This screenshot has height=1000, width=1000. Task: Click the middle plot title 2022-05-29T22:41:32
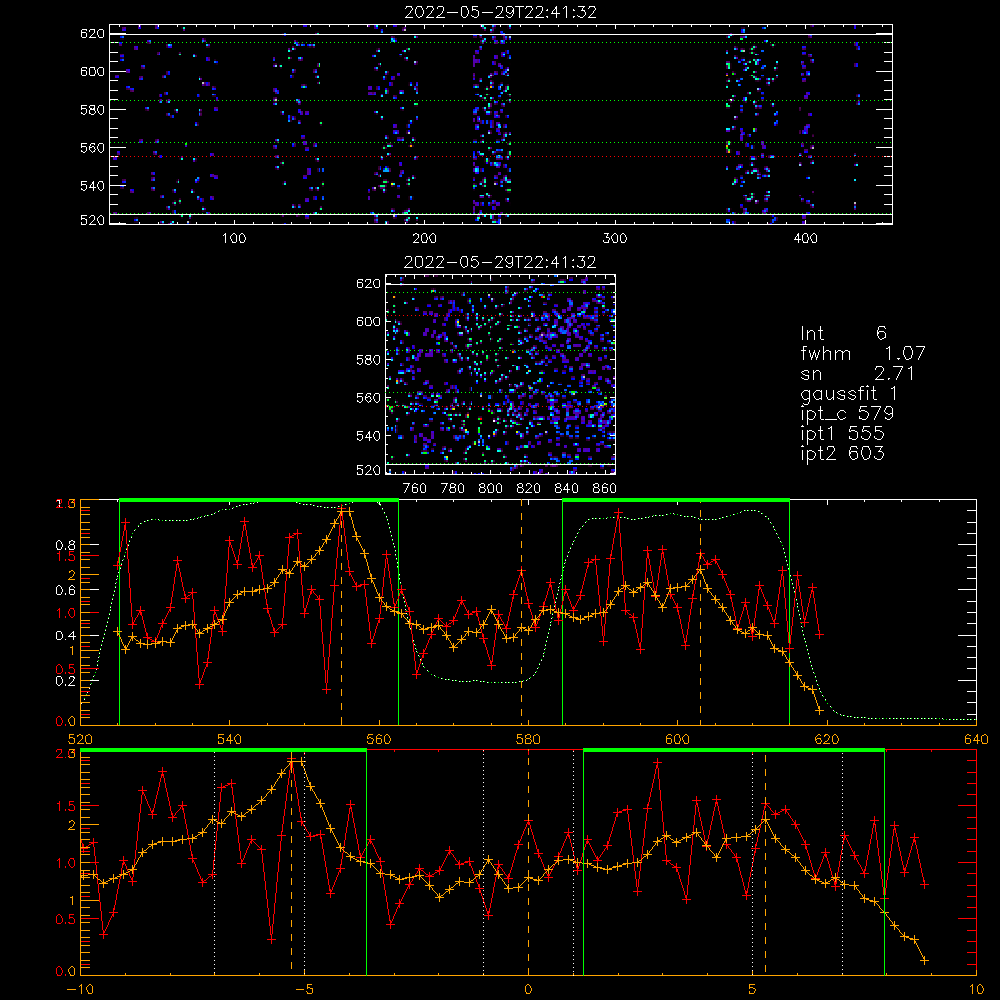[x=500, y=262]
